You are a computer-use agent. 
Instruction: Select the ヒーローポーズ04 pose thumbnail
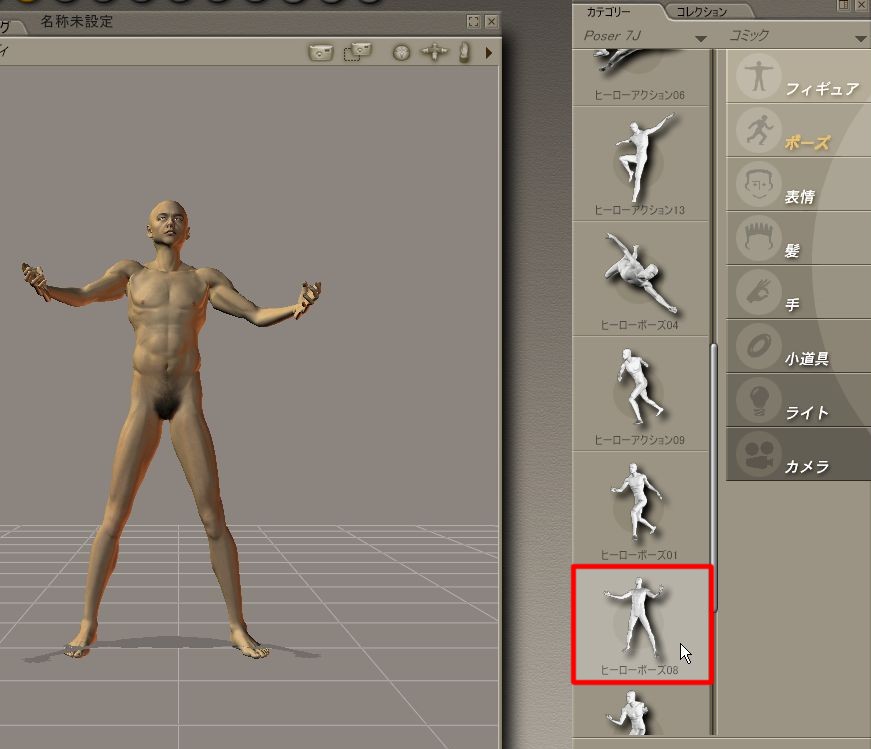tap(640, 278)
